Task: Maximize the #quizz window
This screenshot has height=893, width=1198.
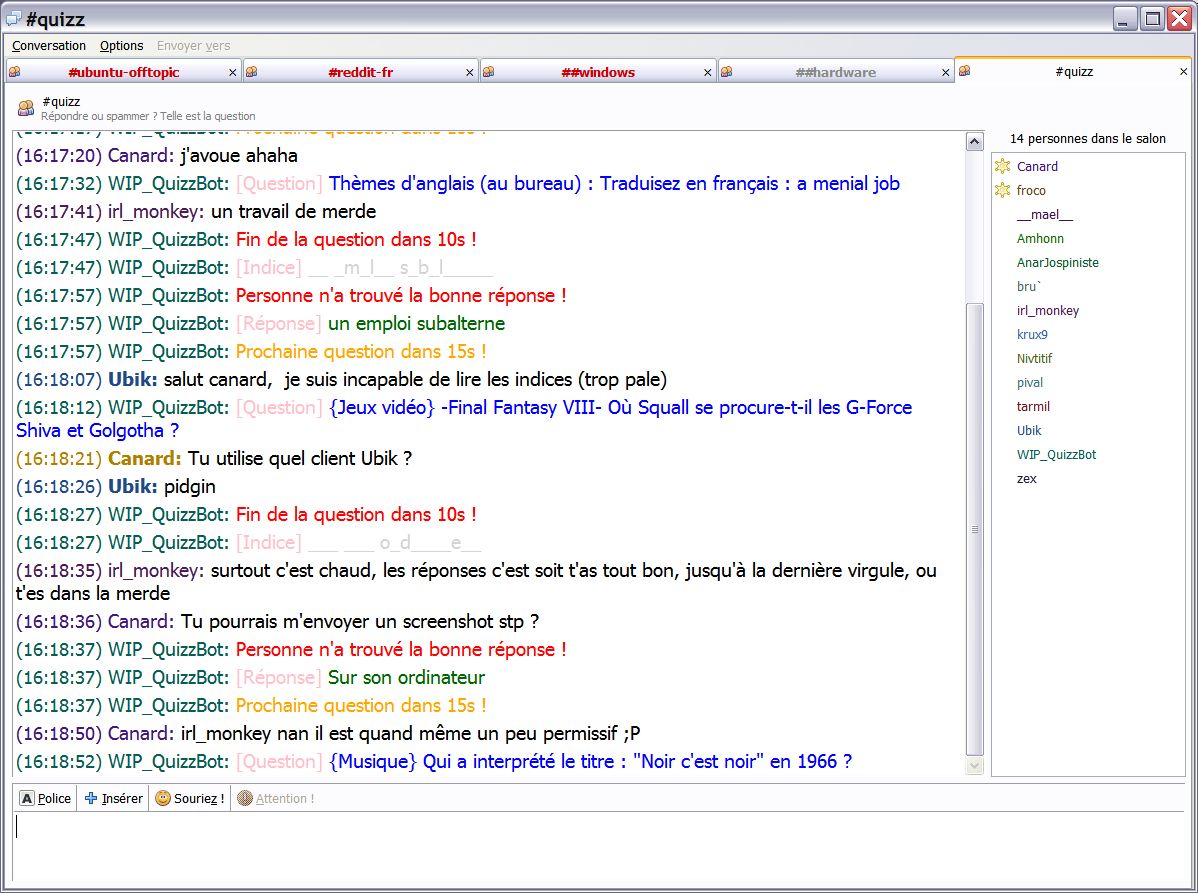Action: coord(1152,18)
